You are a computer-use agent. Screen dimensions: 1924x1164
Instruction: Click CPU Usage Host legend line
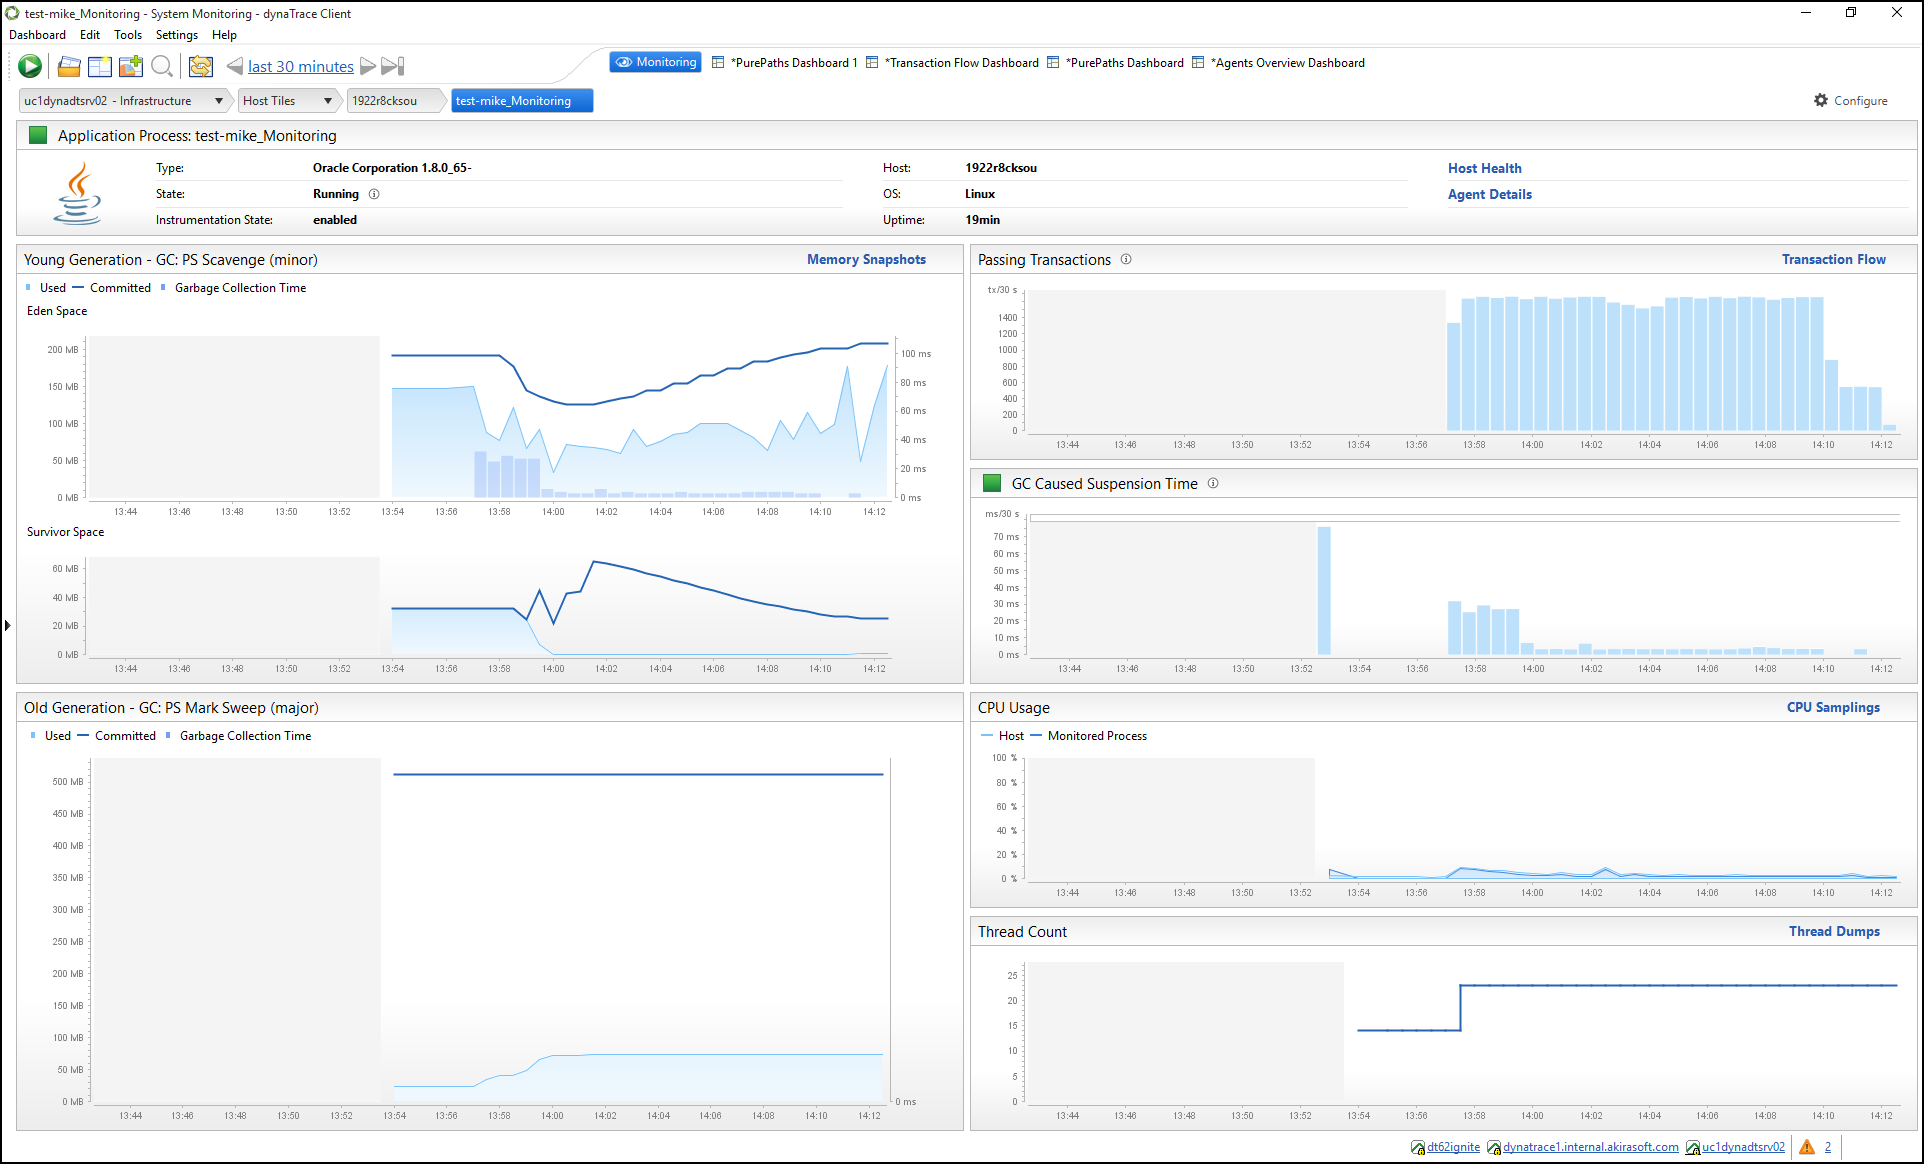pyautogui.click(x=987, y=735)
